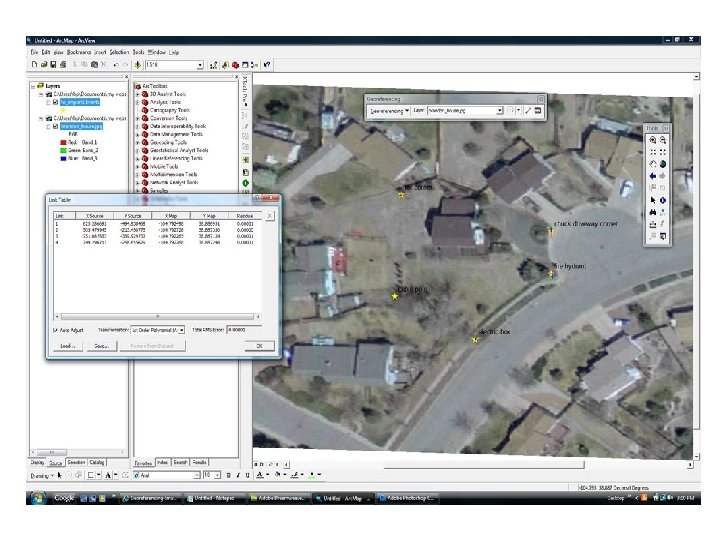Click the Total RMS Error field
This screenshot has width=720, height=540.
[244, 330]
